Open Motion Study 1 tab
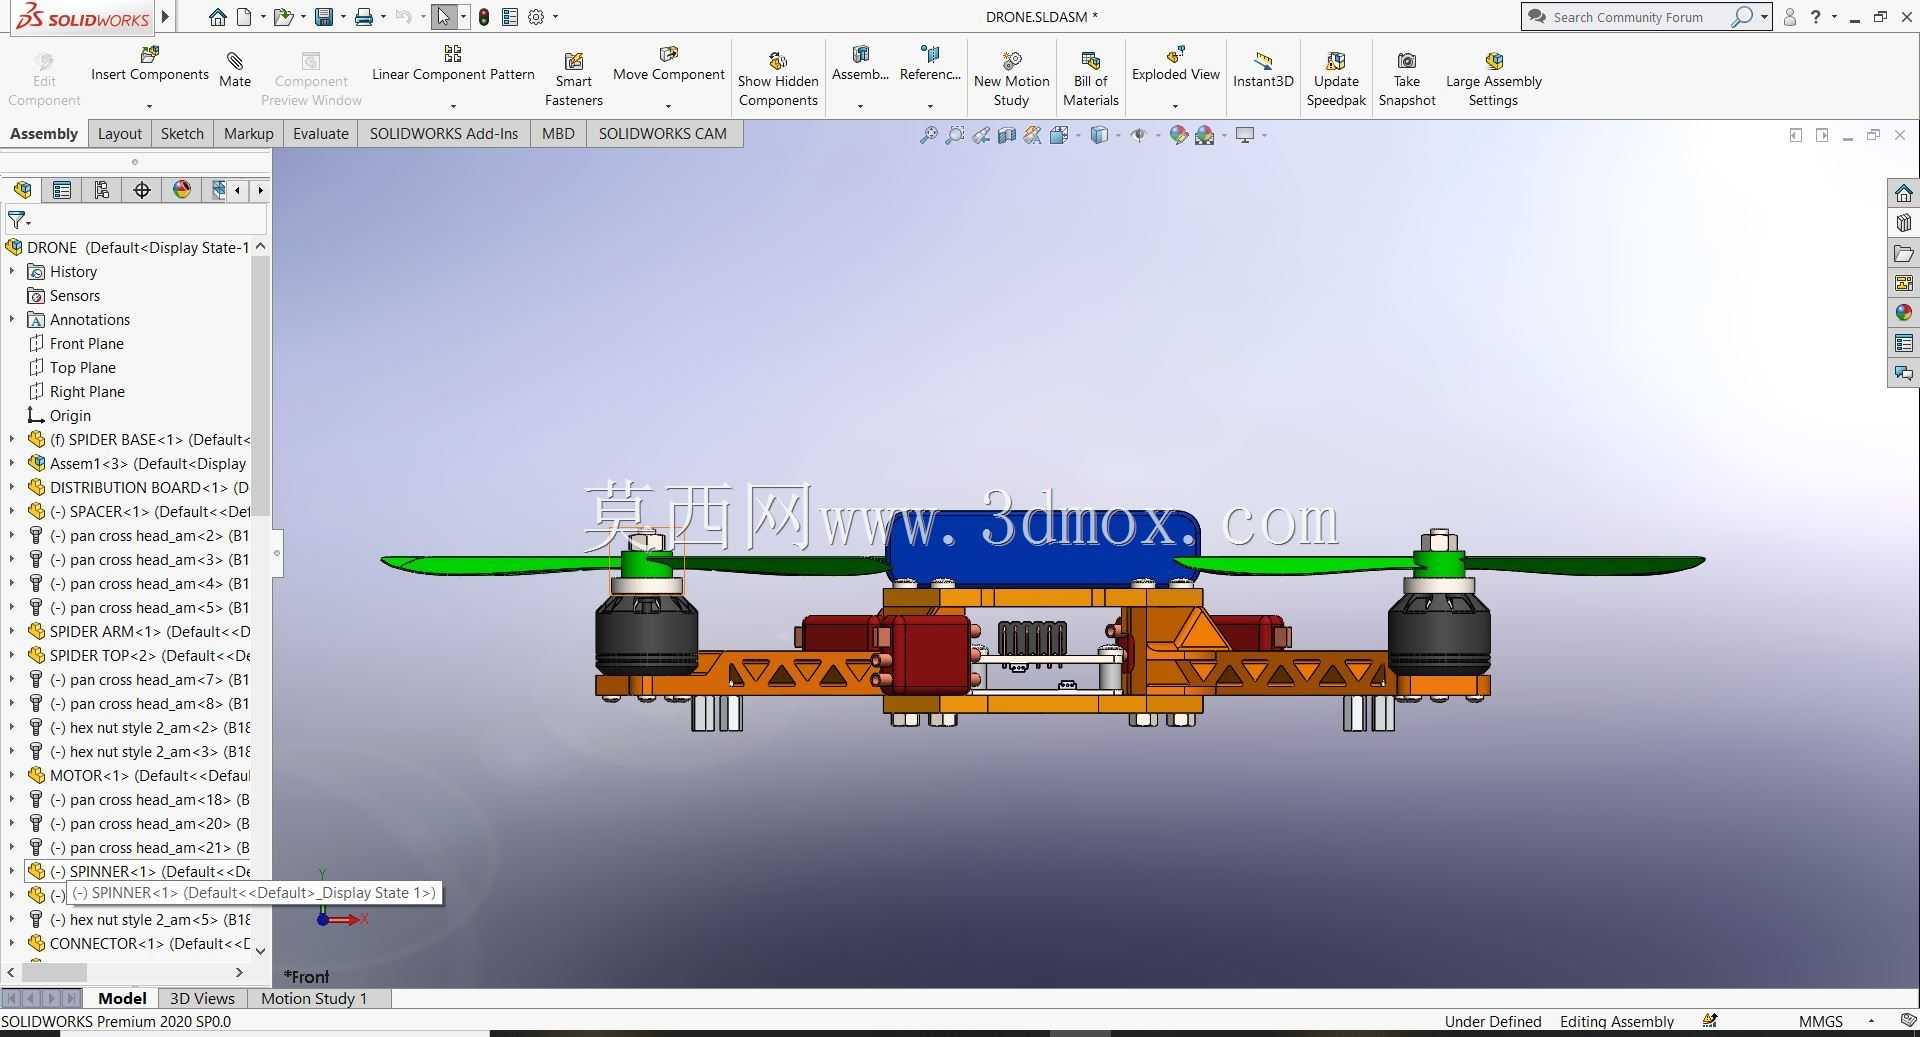 (x=314, y=998)
